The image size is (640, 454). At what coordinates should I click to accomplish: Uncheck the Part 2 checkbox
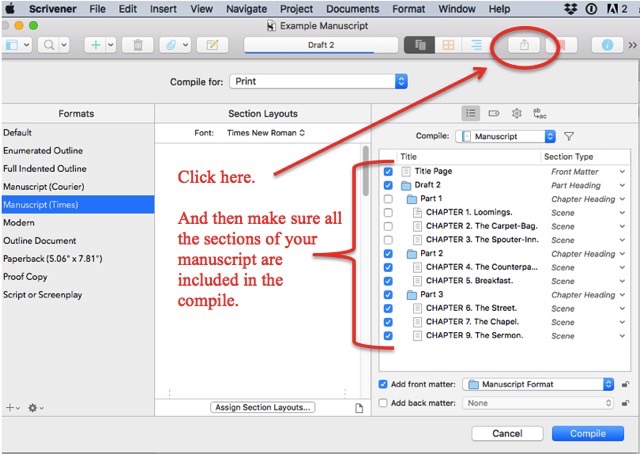[388, 254]
